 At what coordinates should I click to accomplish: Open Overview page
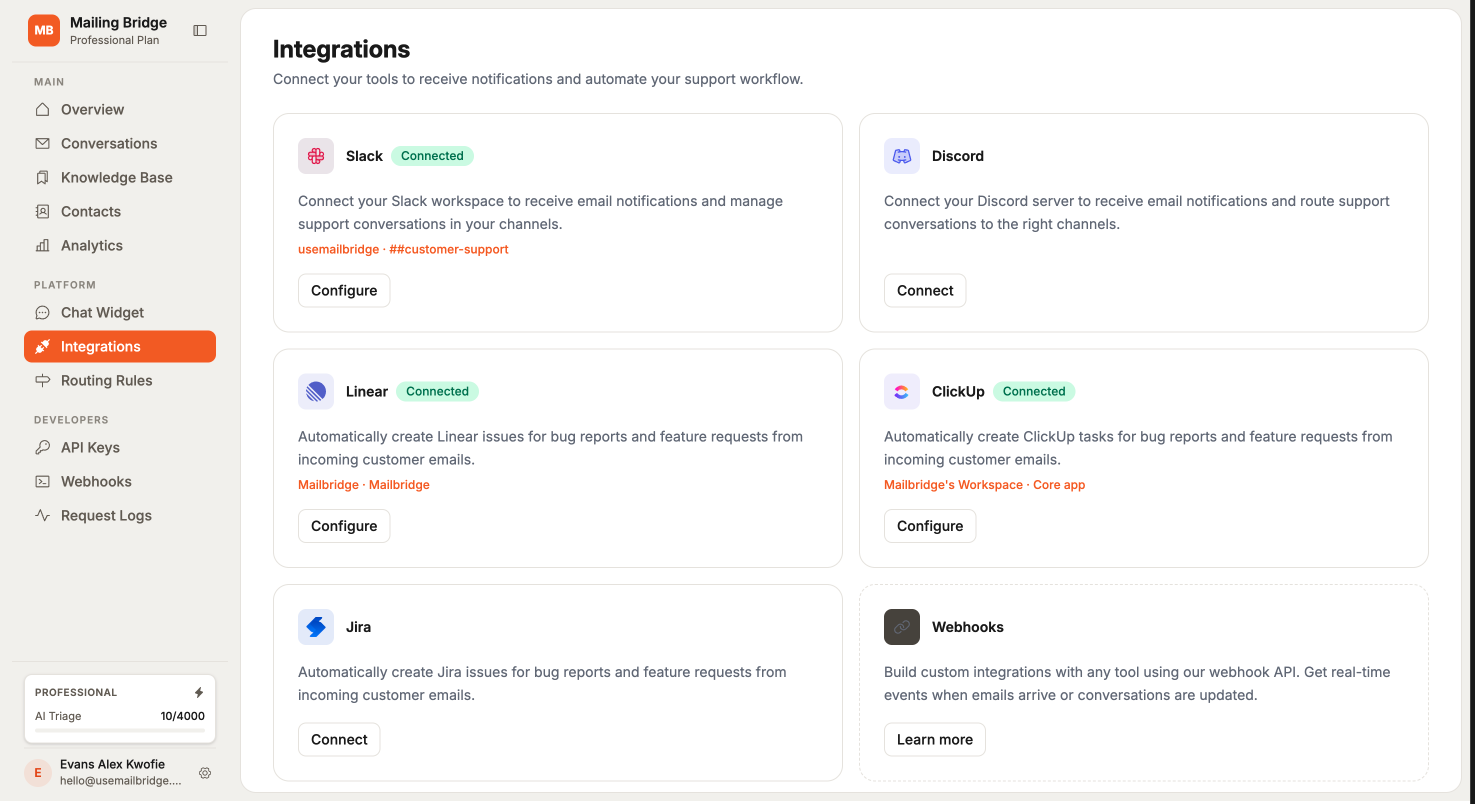point(120,109)
